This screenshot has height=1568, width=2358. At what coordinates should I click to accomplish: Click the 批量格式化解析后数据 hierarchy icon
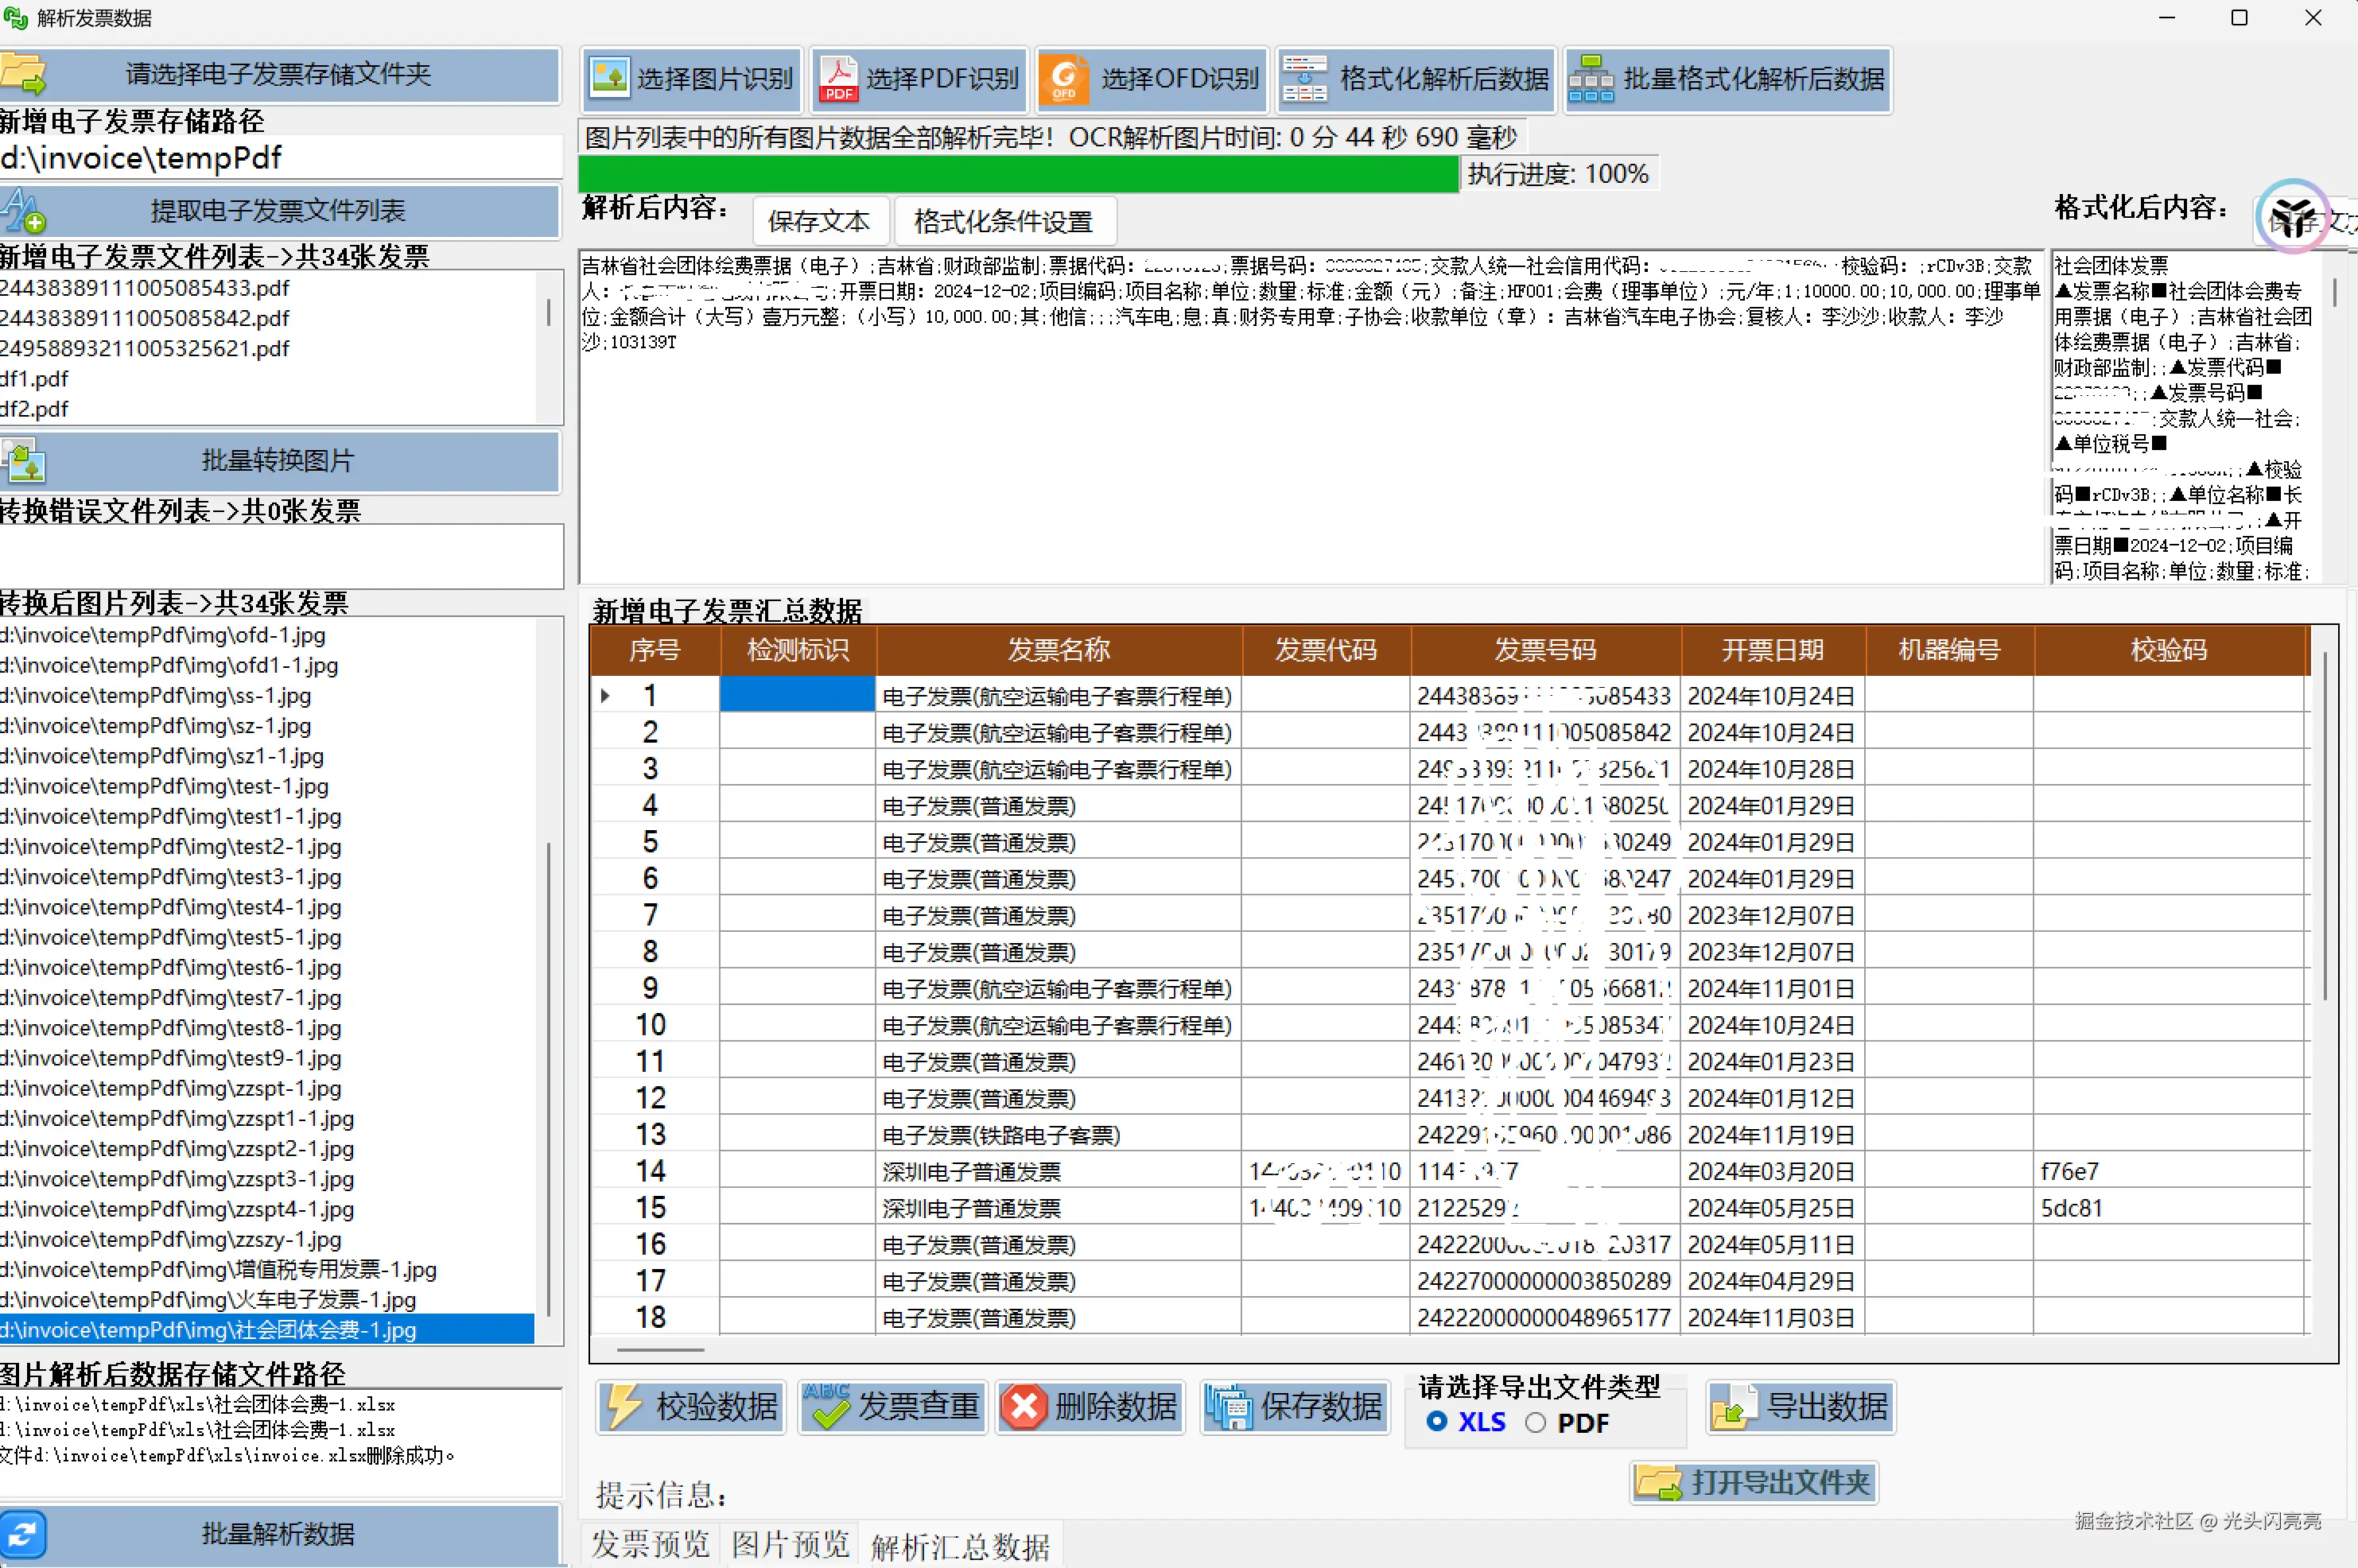(x=1591, y=78)
